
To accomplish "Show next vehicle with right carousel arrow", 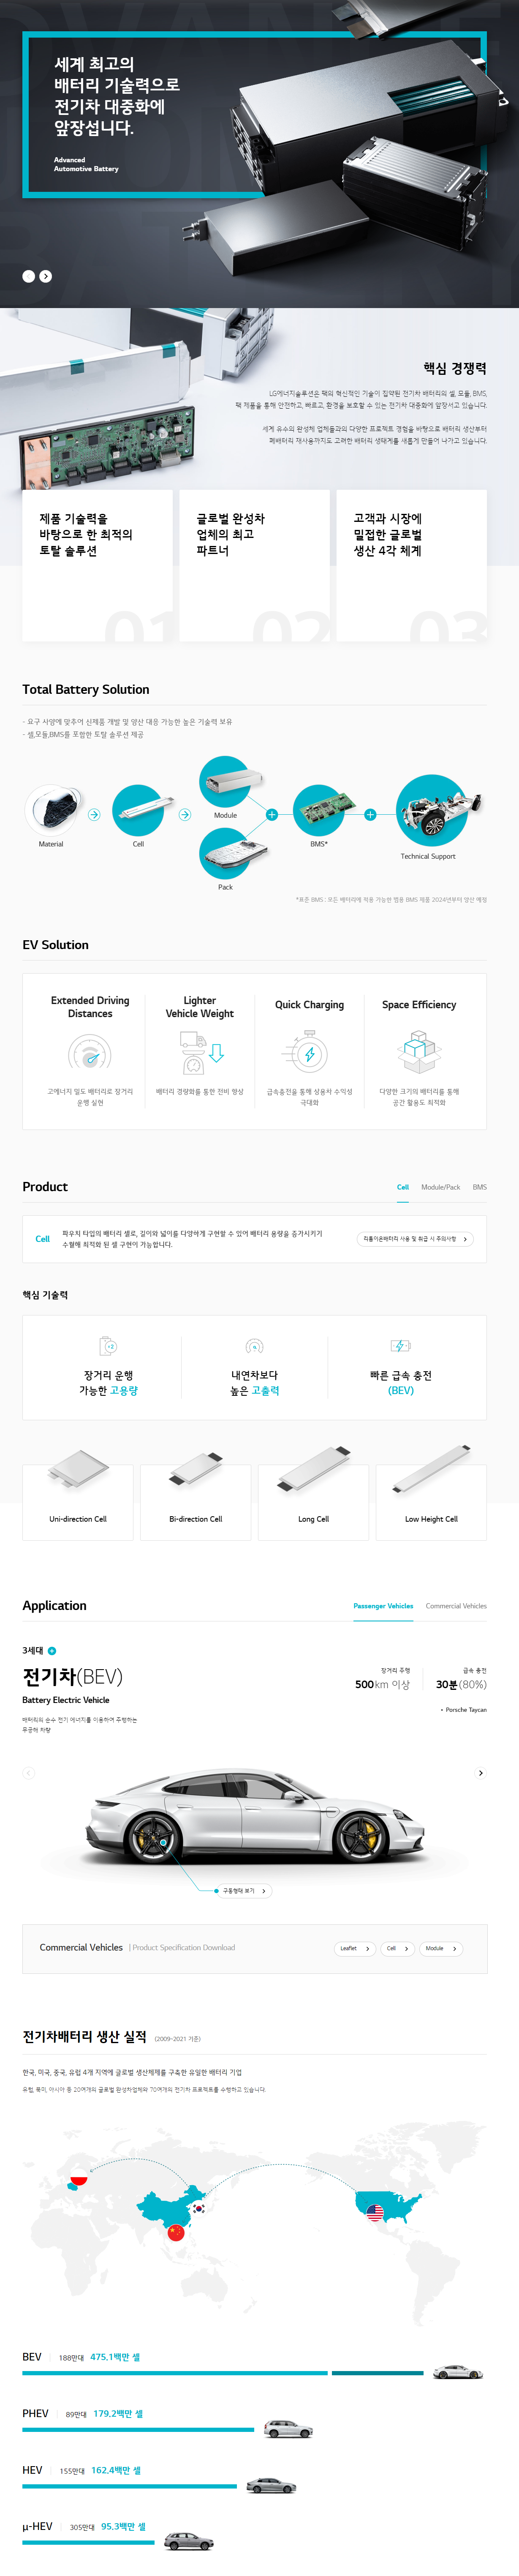I will 481,1773.
